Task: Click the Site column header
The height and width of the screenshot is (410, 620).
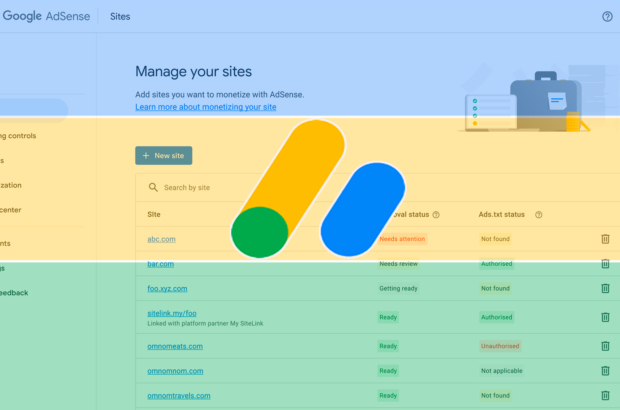Action: (154, 214)
